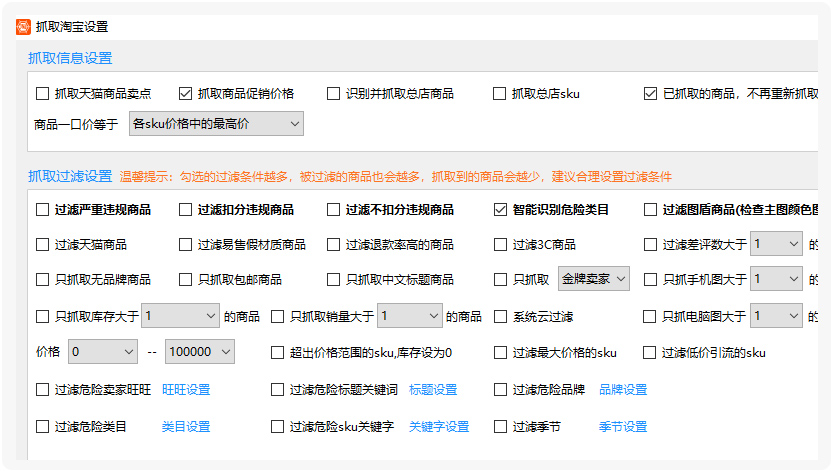Tick 过滤季节 checkbox
The width and height of the screenshot is (831, 476).
(500, 427)
